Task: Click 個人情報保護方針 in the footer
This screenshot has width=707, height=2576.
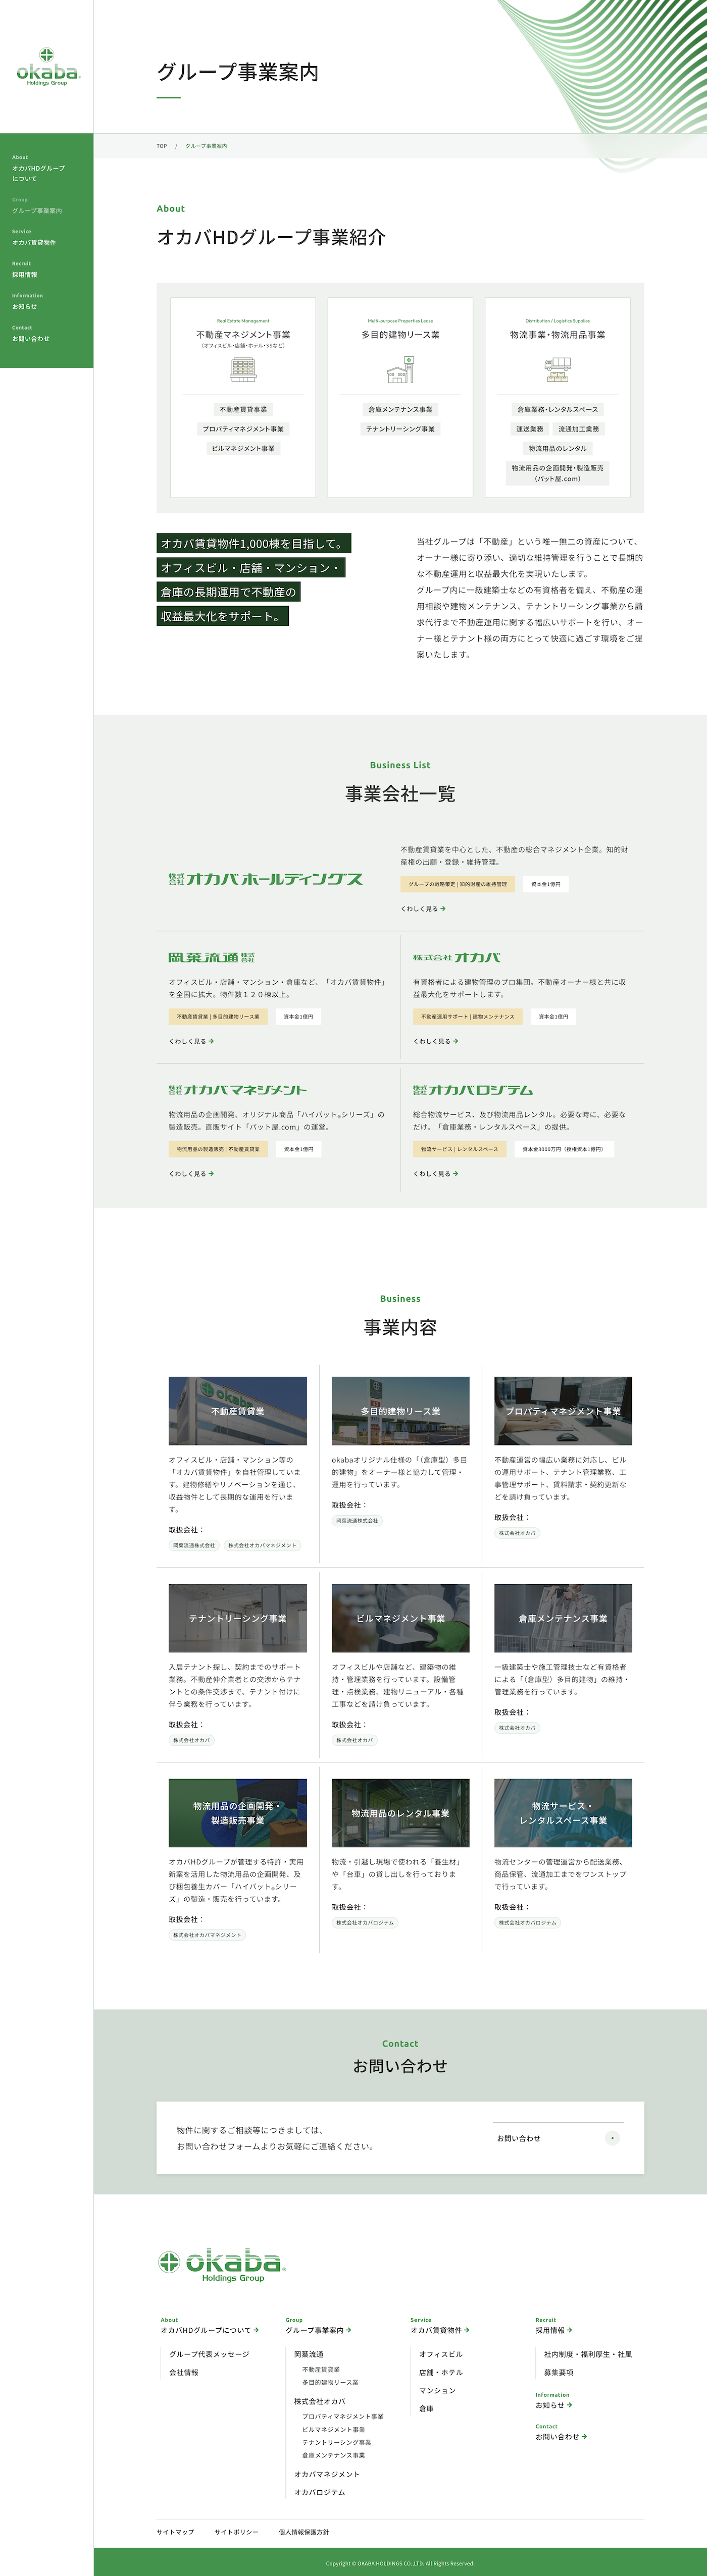Action: tap(303, 2531)
